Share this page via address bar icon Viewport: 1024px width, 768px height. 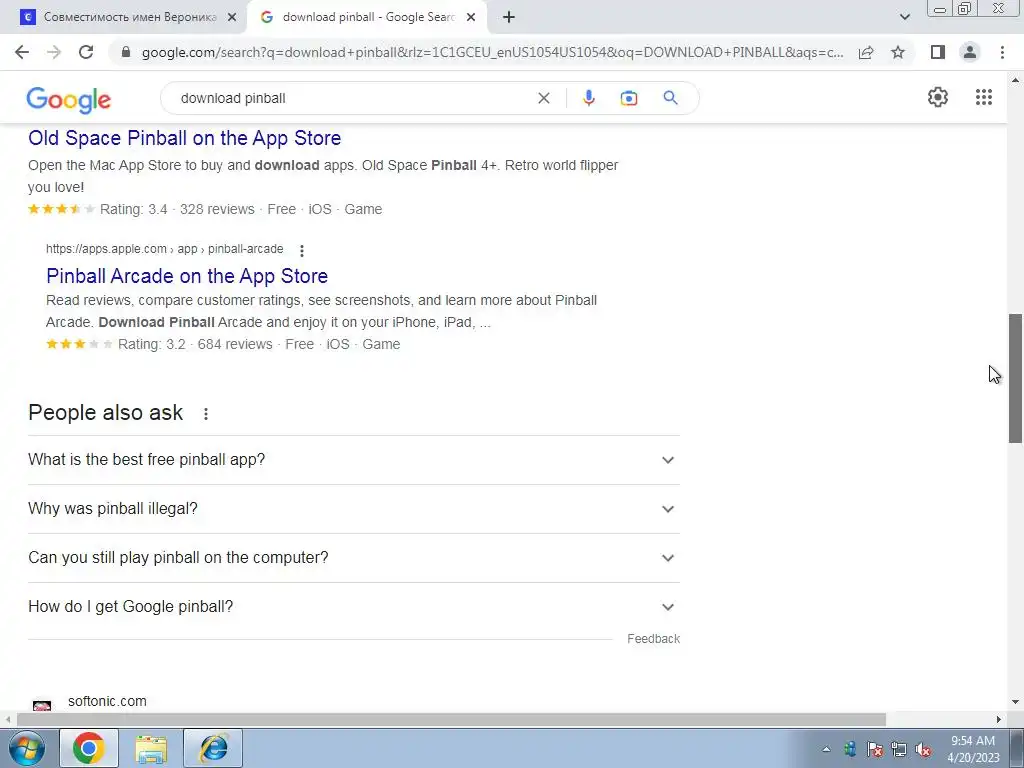click(866, 52)
